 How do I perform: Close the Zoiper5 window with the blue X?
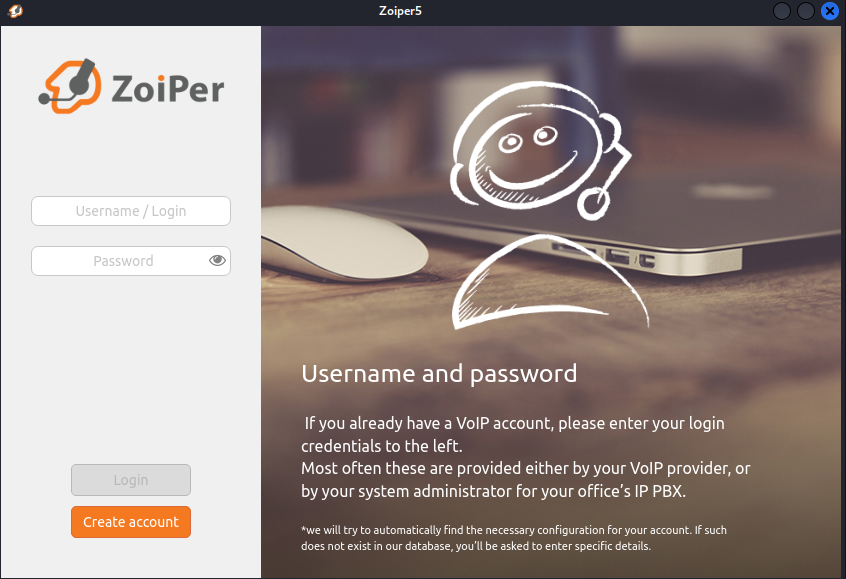830,11
